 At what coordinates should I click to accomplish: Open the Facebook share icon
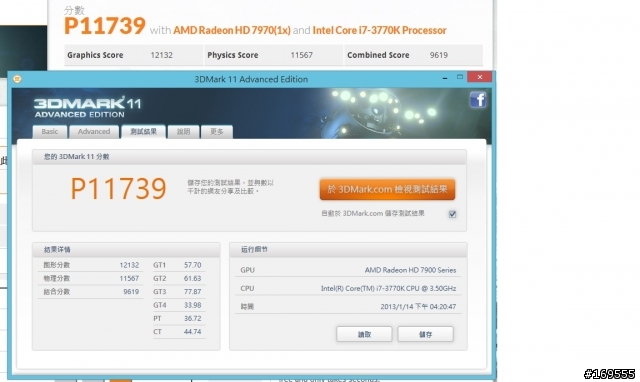[478, 100]
